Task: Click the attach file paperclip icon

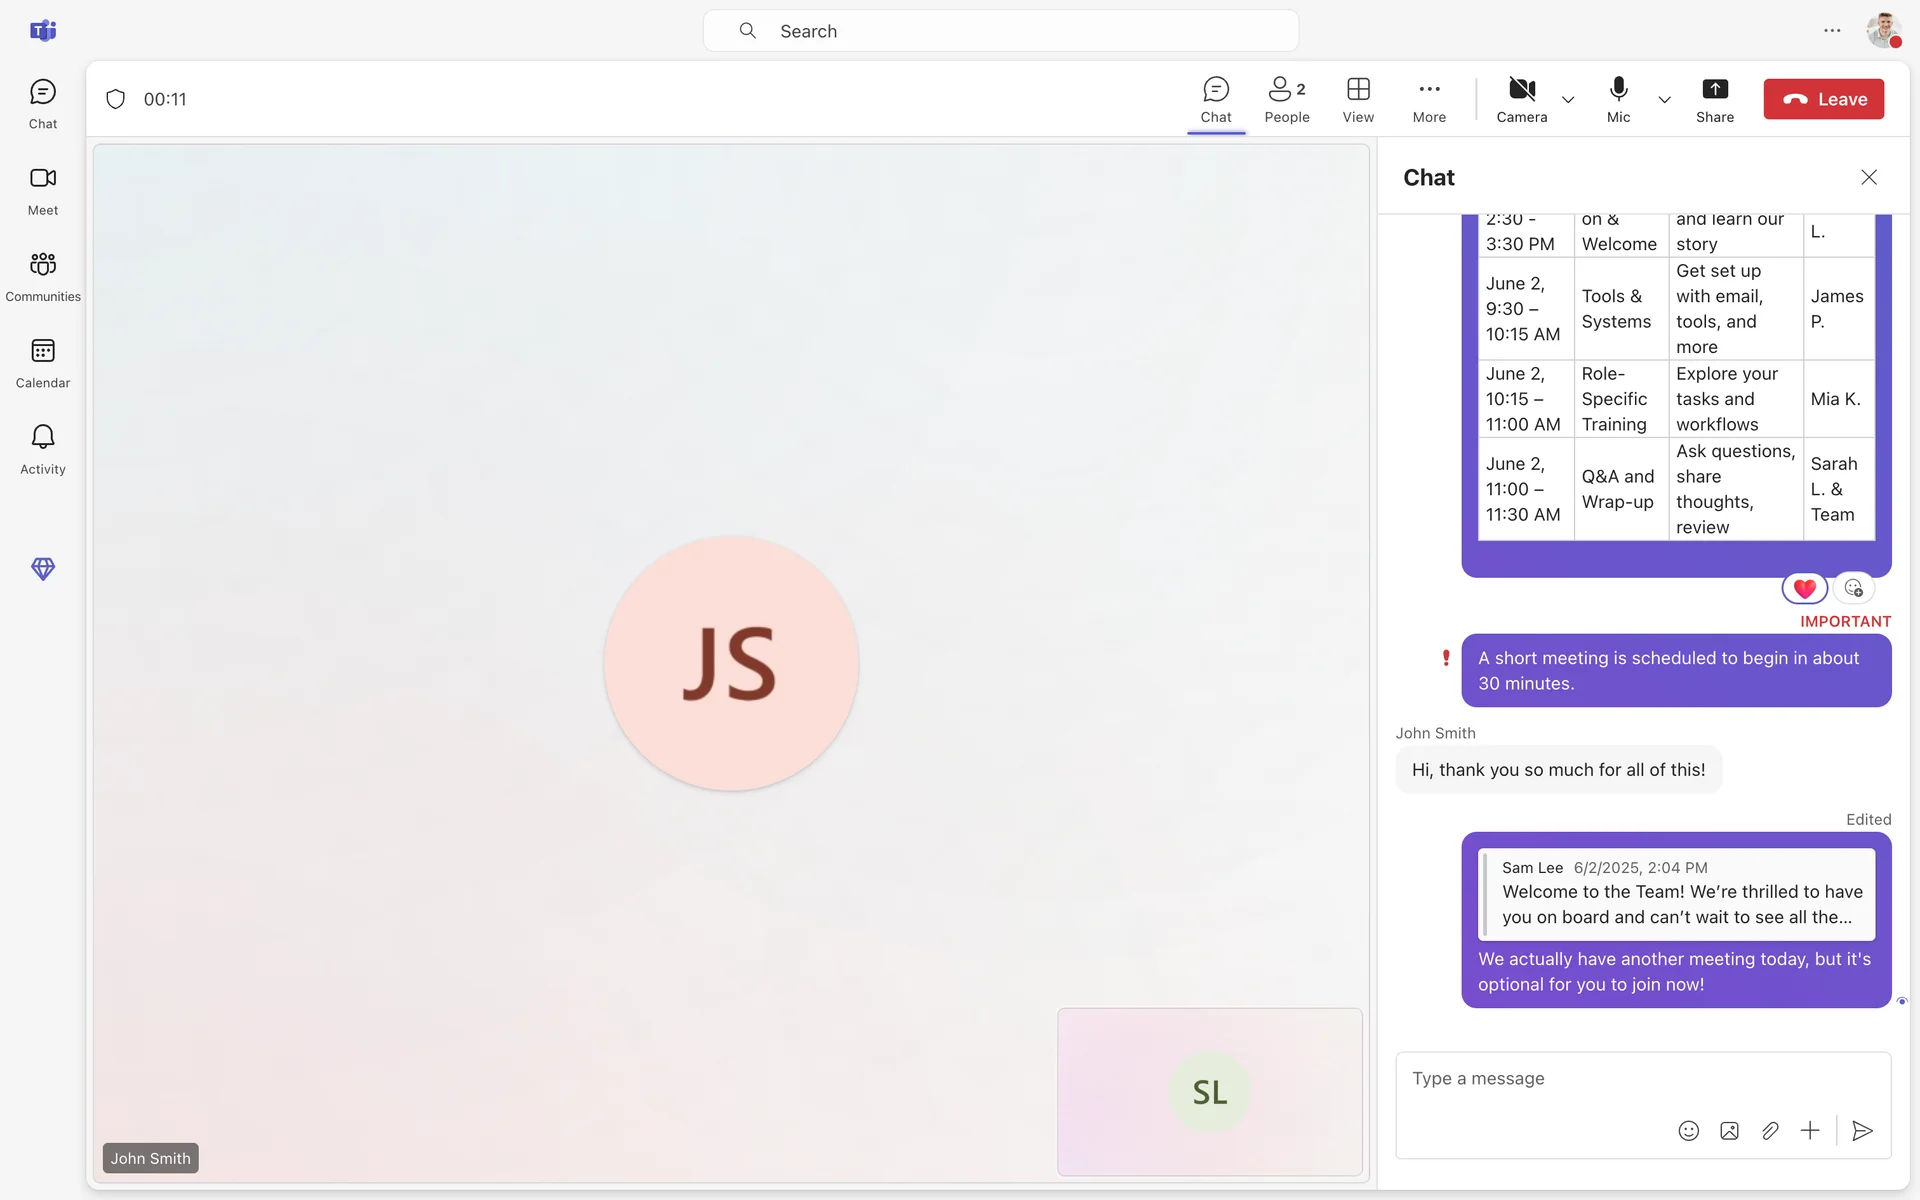Action: coord(1770,1131)
